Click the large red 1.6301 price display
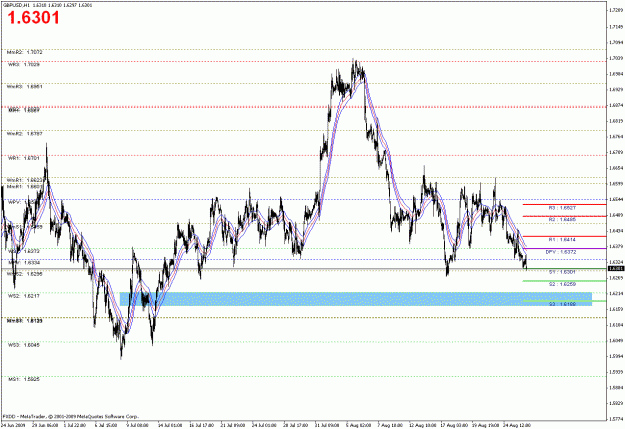This screenshot has width=625, height=429. (x=33, y=18)
